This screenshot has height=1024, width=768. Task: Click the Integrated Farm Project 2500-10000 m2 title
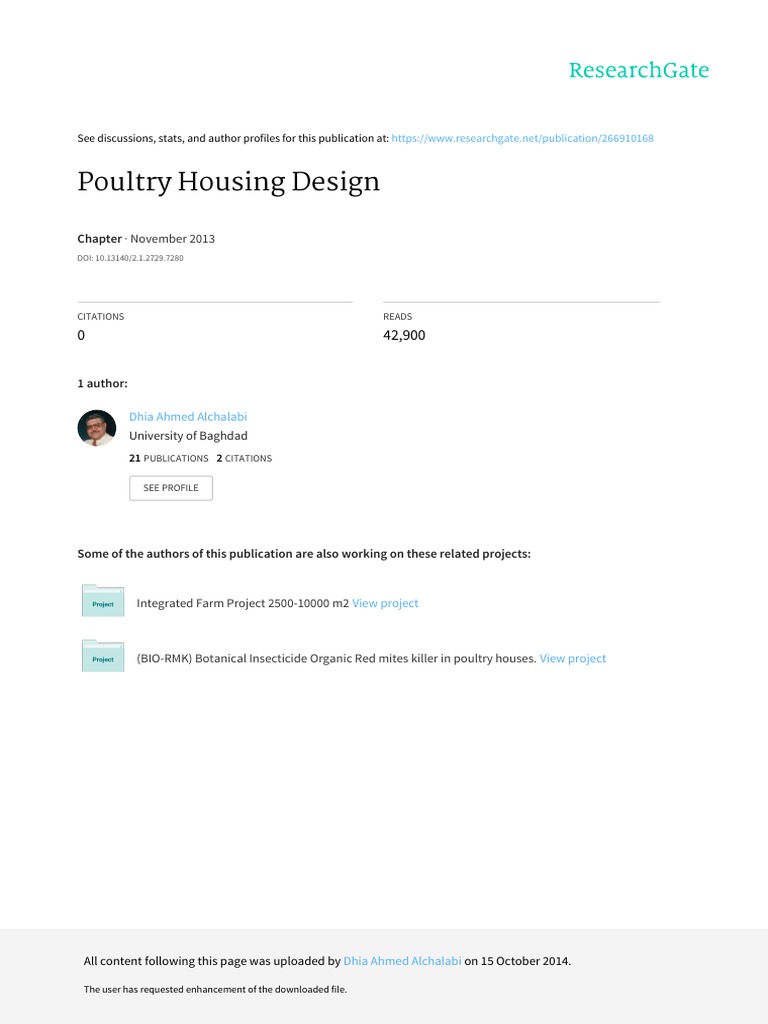coord(242,604)
